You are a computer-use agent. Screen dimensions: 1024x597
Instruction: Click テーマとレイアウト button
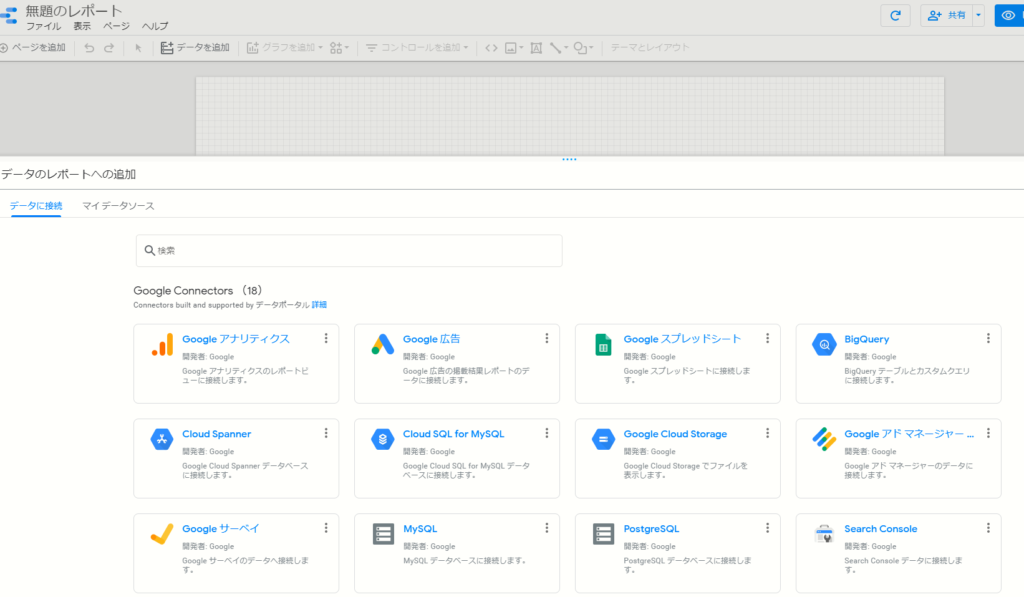[x=650, y=48]
